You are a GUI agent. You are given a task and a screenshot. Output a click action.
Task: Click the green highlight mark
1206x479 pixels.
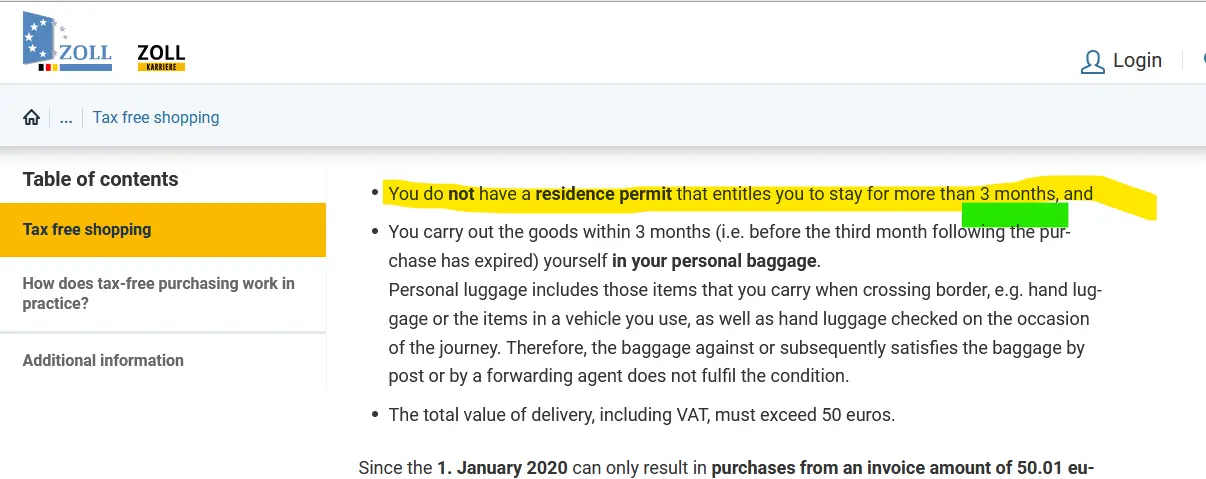pyautogui.click(x=1014, y=214)
